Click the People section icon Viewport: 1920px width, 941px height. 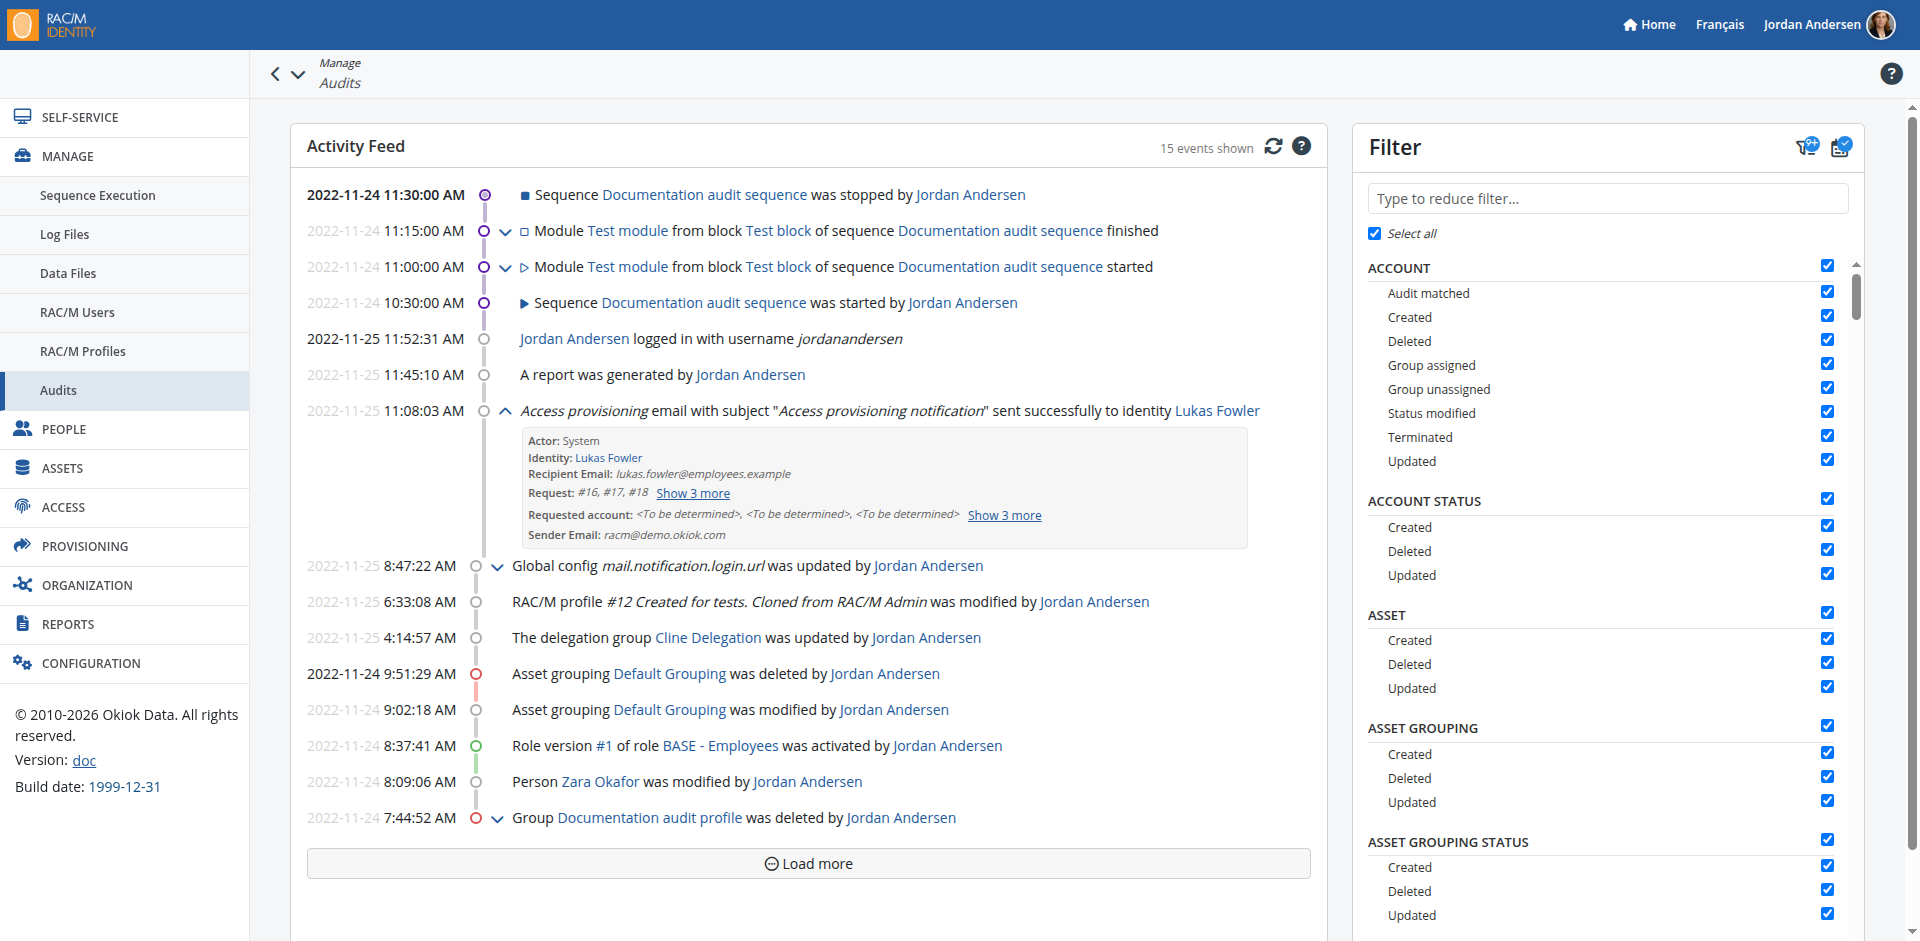tap(22, 429)
